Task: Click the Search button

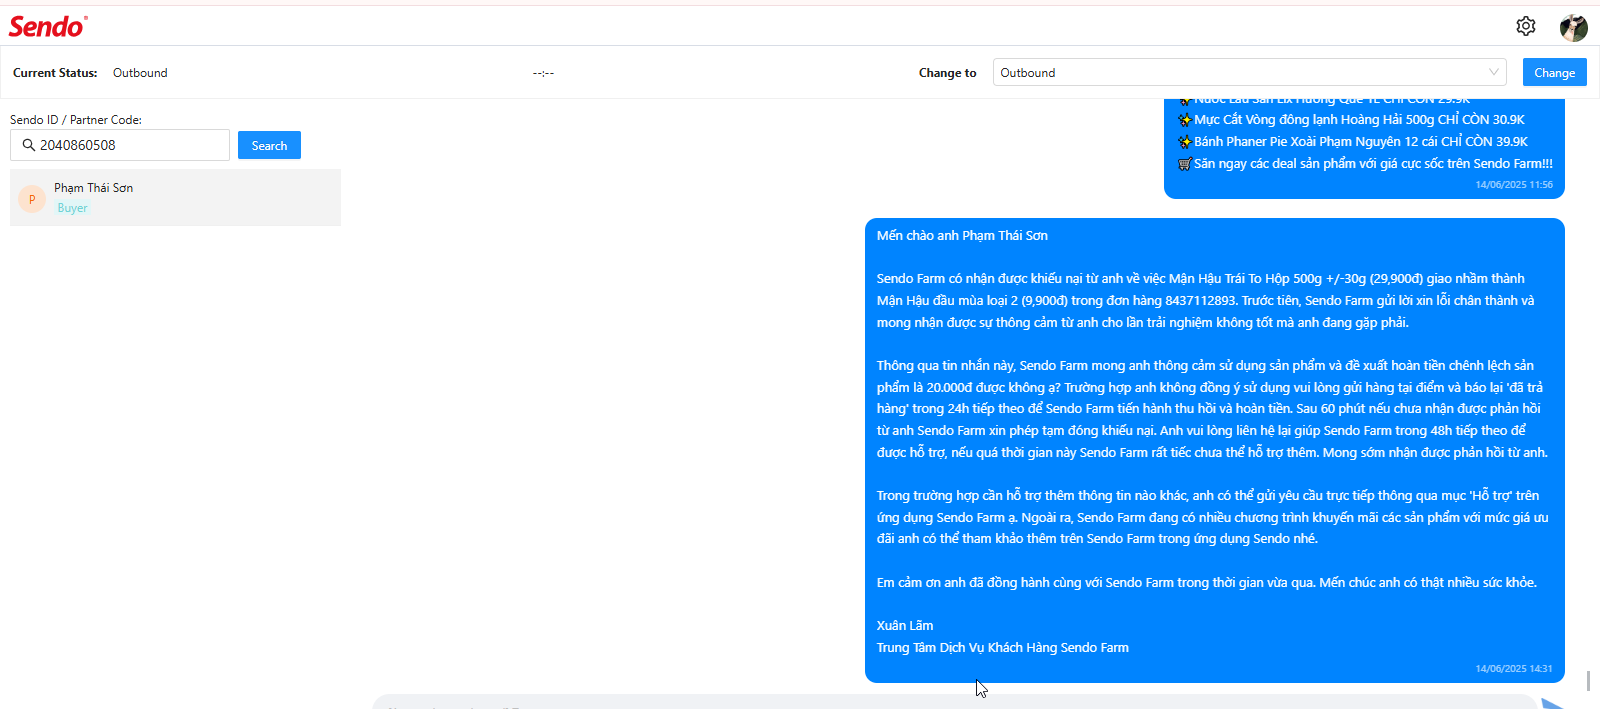Action: tap(269, 145)
